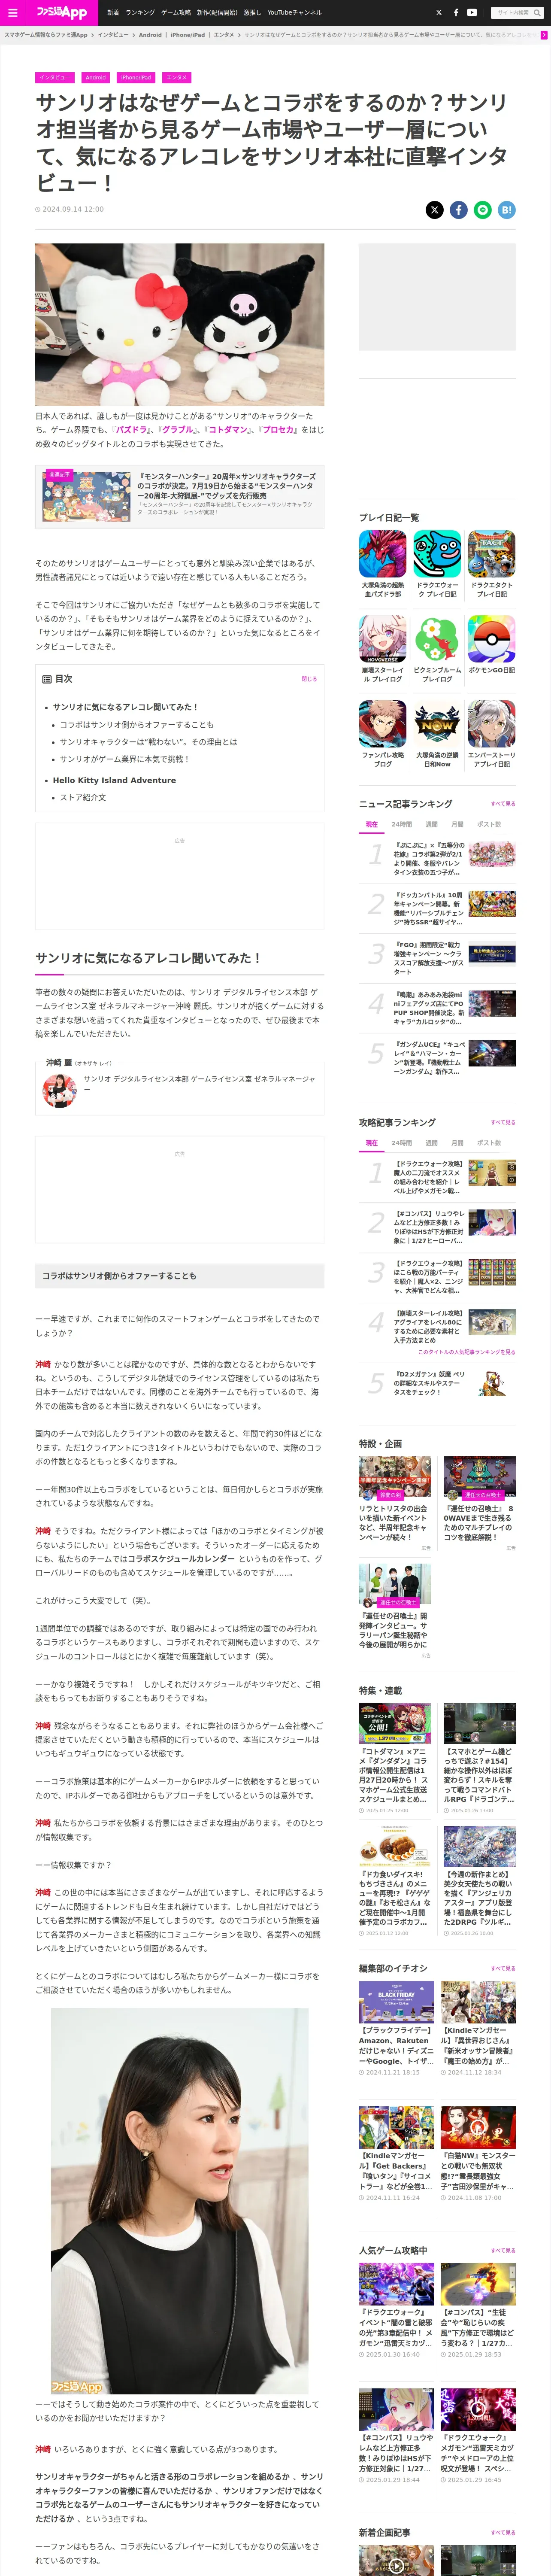Image resolution: width=551 pixels, height=2576 pixels.
Task: Open the エンバーストーリア プレイ日記 icon
Action: point(492,724)
